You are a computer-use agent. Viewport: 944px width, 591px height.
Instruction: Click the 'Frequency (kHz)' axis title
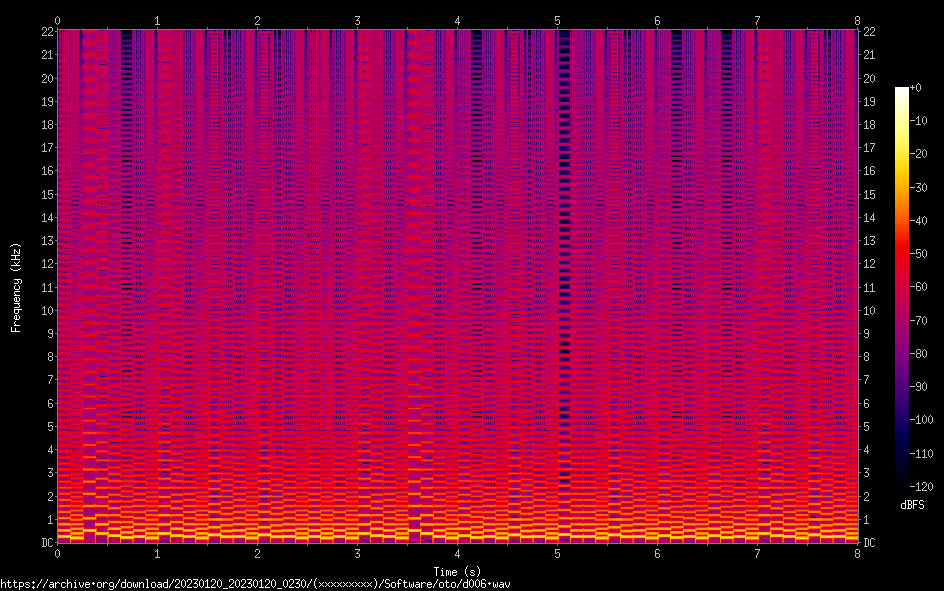pyautogui.click(x=16, y=287)
